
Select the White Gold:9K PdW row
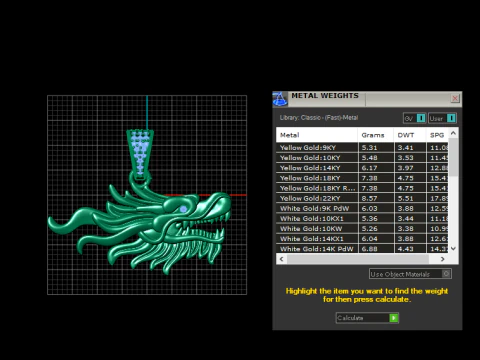(362, 208)
